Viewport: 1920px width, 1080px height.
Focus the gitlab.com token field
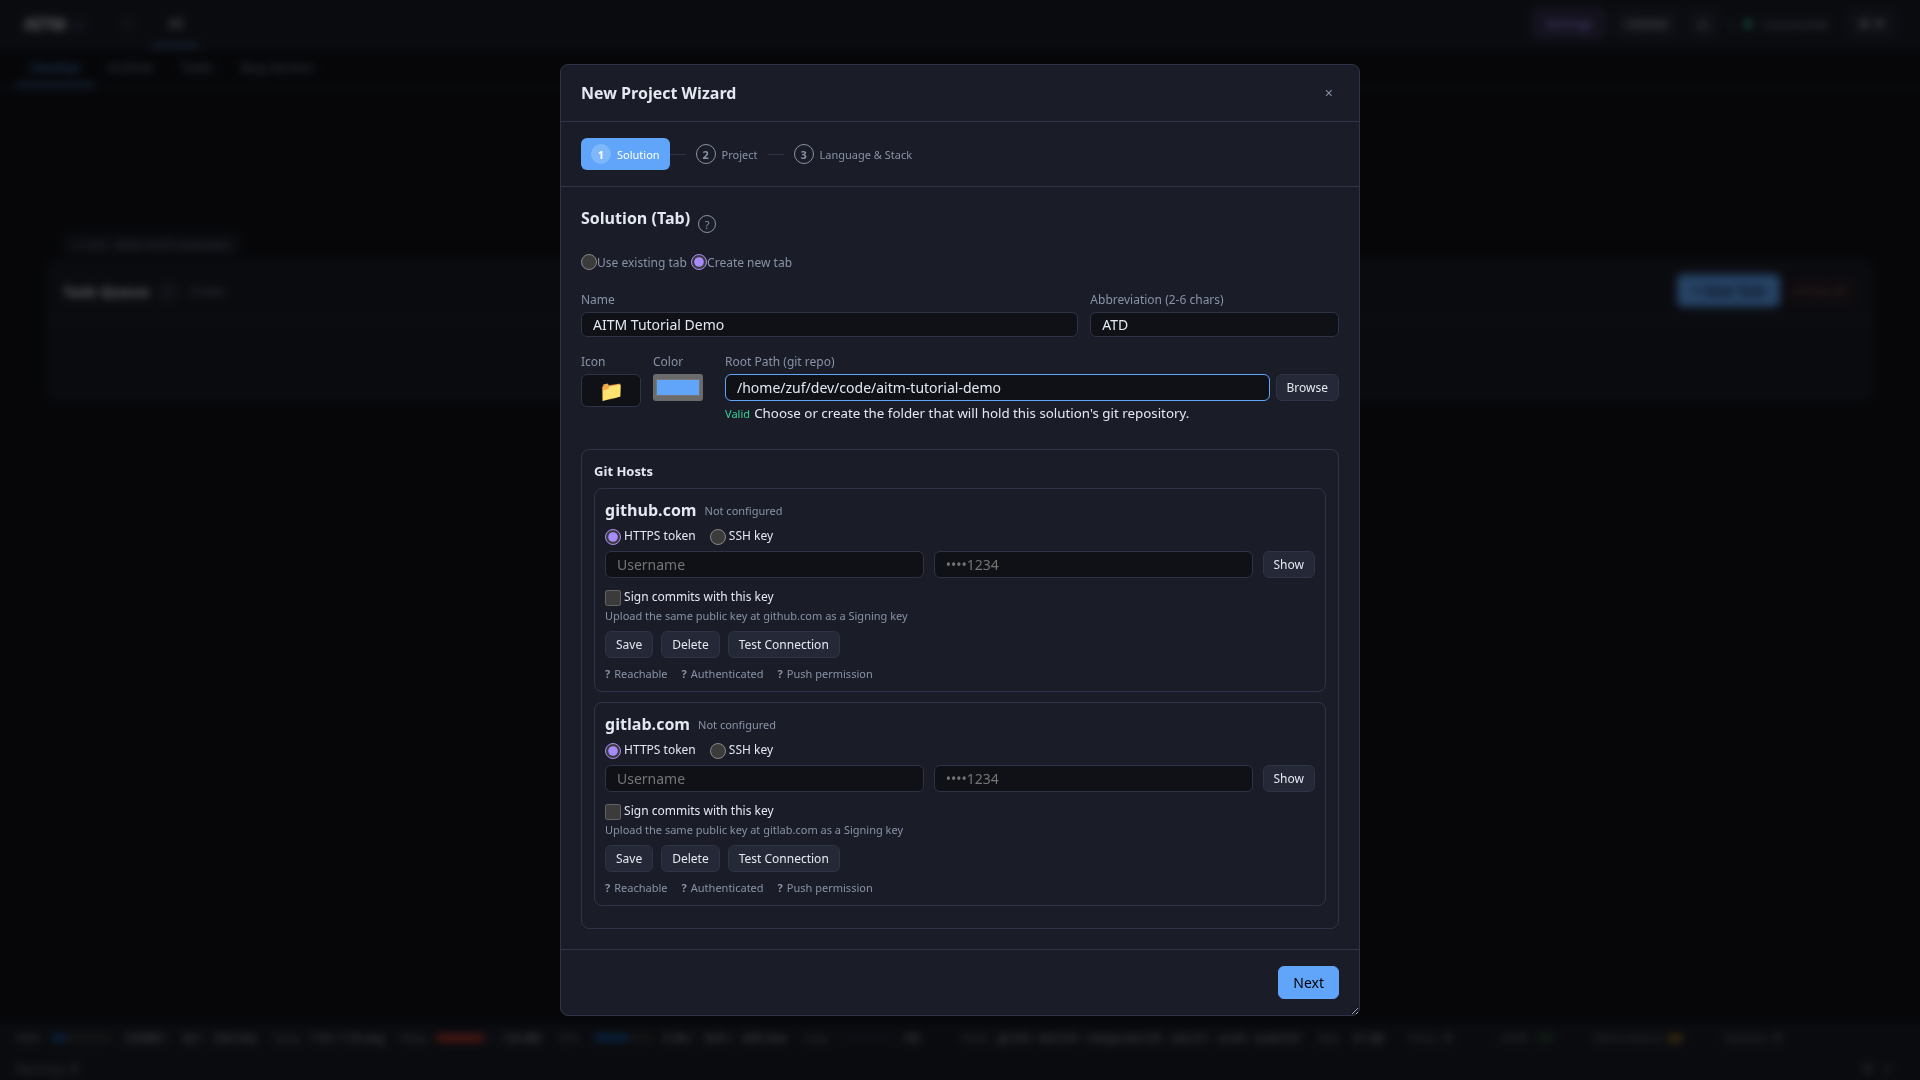click(1093, 779)
